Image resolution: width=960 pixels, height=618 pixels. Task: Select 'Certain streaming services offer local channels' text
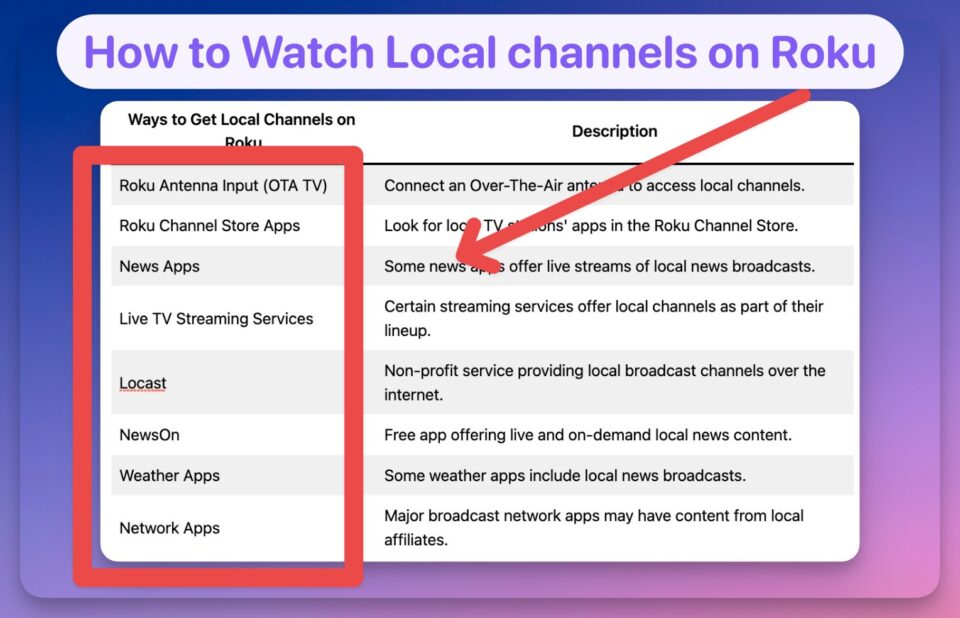pos(604,318)
